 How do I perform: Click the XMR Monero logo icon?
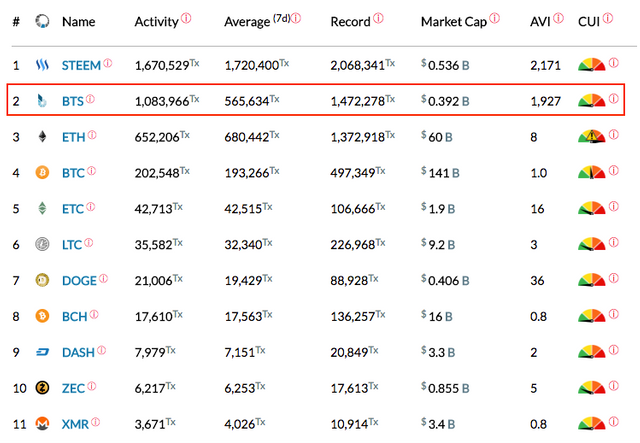pyautogui.click(x=42, y=423)
